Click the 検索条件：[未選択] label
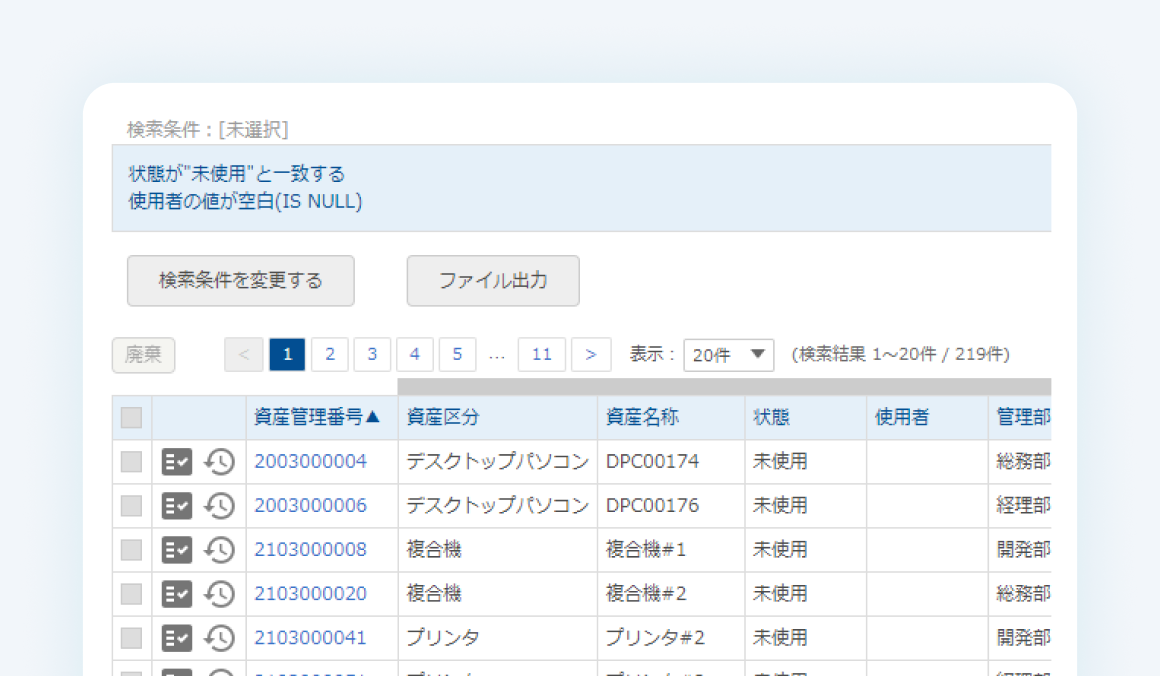Screen dimensions: 1160x676 (208, 129)
